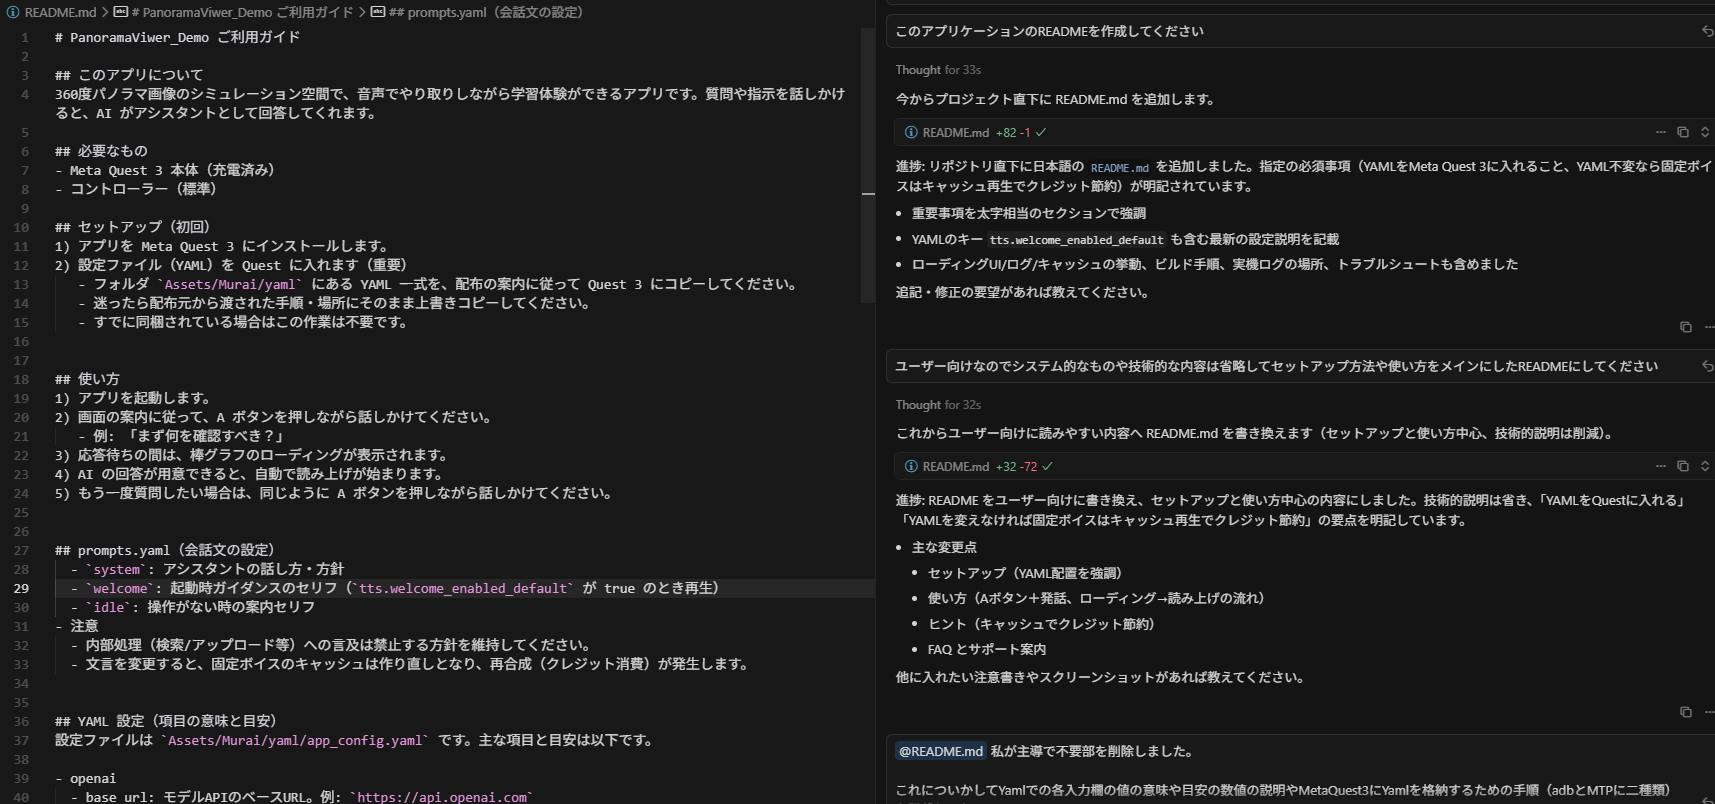This screenshot has height=804, width=1715.
Task: Copy the README.md +32 -72 diff
Action: [1683, 466]
